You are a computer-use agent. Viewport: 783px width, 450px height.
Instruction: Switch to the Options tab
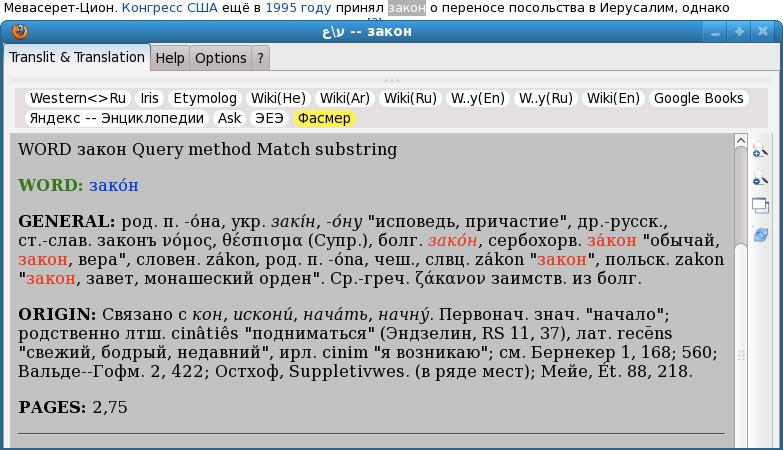[x=220, y=58]
